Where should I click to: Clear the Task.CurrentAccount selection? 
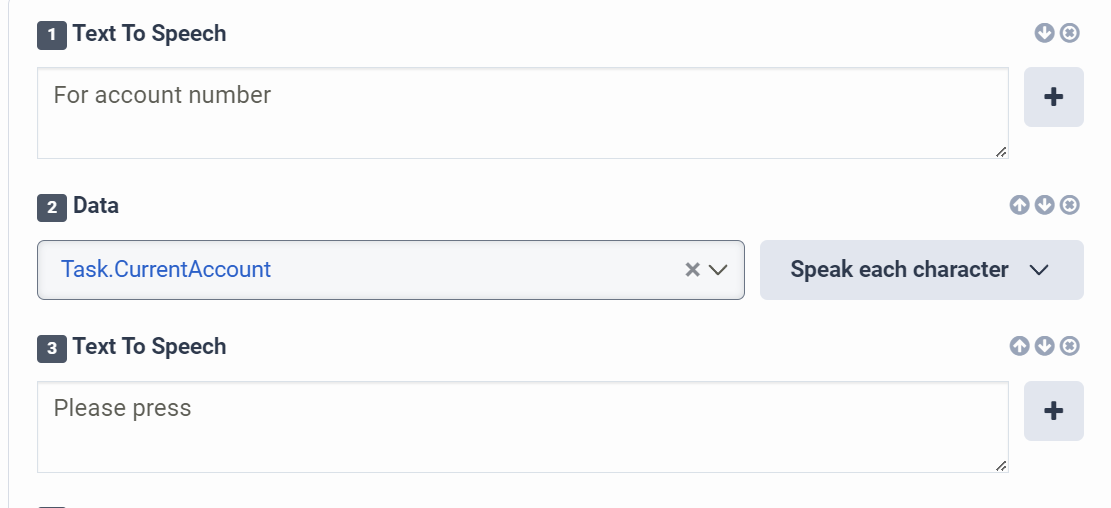[x=691, y=269]
